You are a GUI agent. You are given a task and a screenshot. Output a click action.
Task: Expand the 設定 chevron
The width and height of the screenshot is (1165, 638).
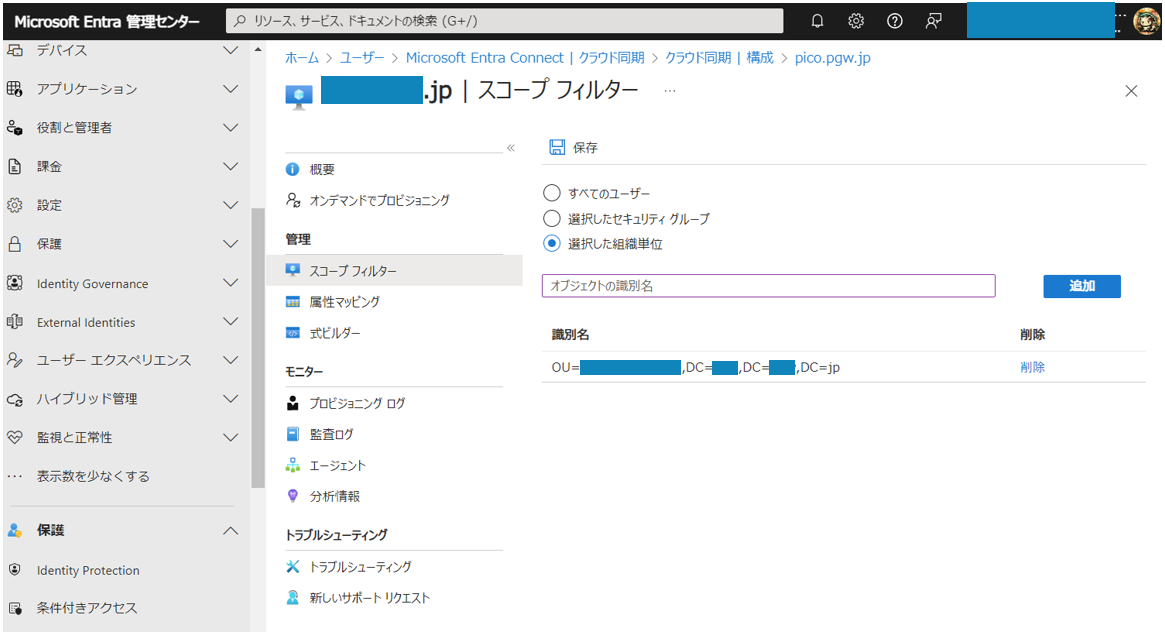click(x=231, y=205)
